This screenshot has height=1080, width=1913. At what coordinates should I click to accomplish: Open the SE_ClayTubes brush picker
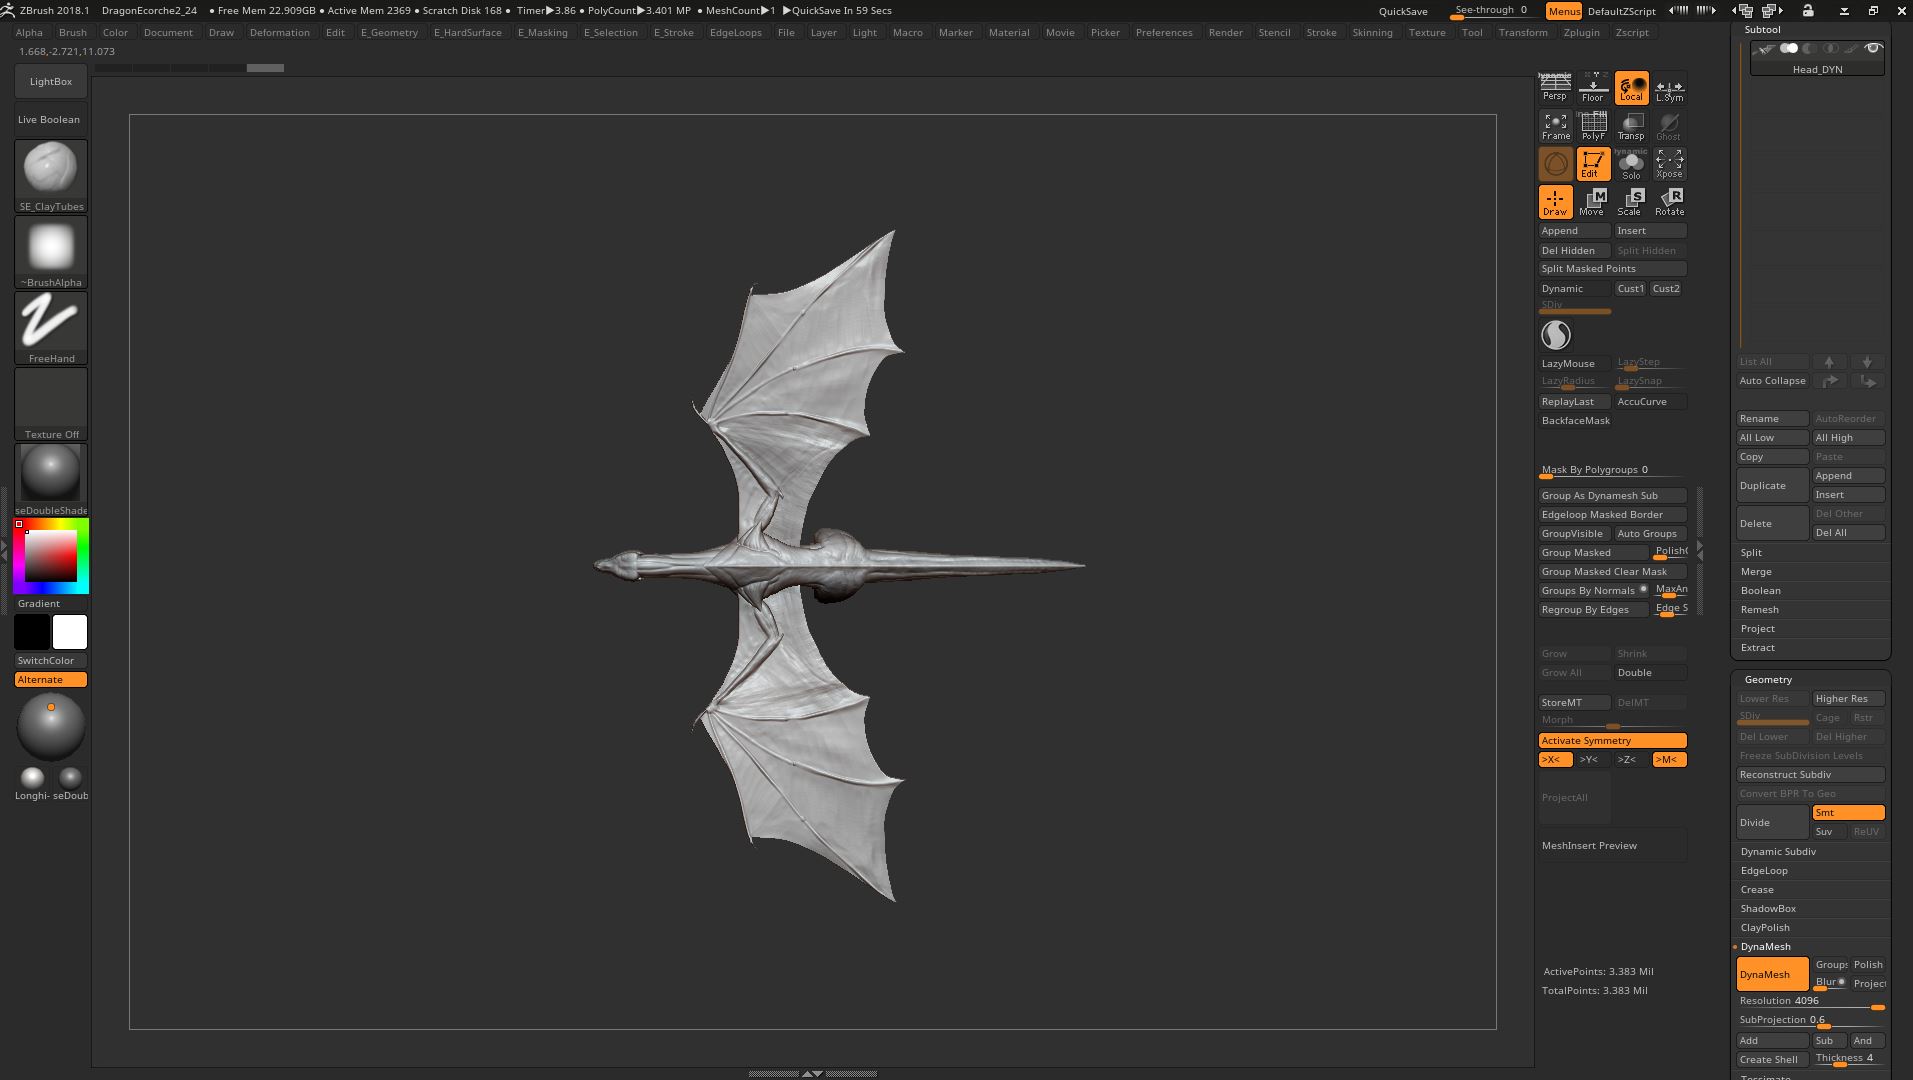click(51, 175)
